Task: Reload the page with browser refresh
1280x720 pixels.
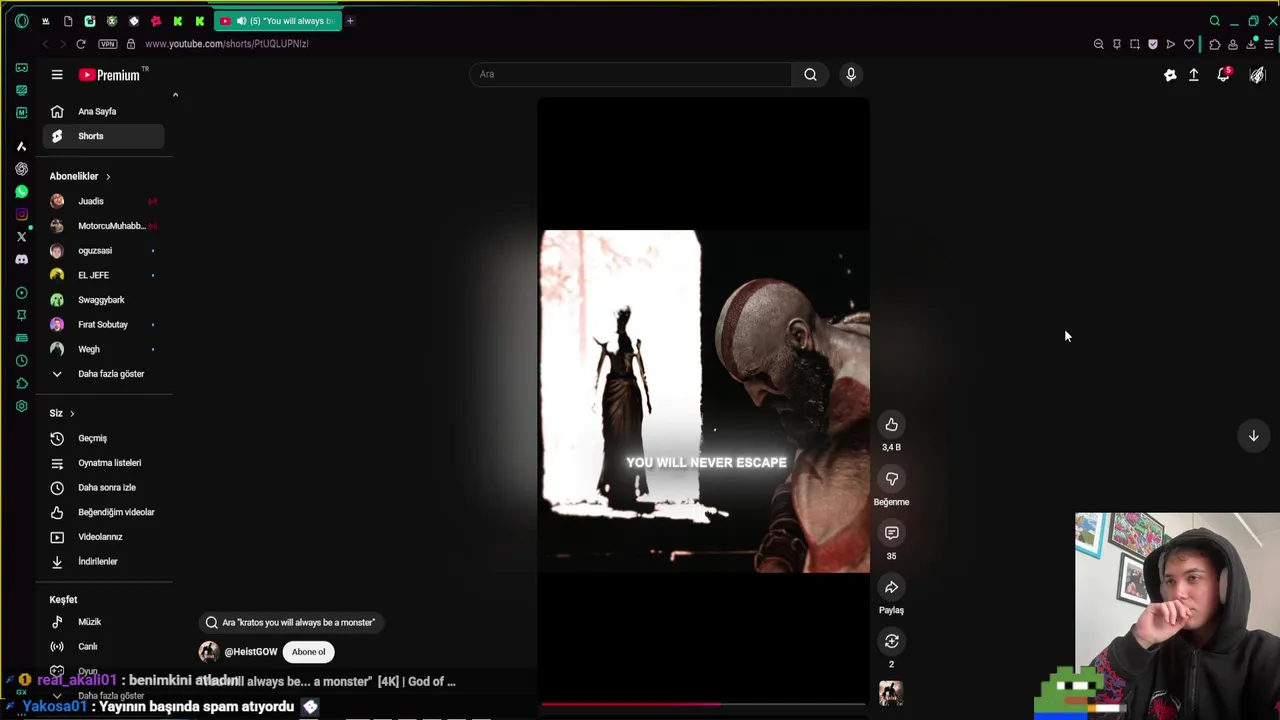Action: click(81, 44)
